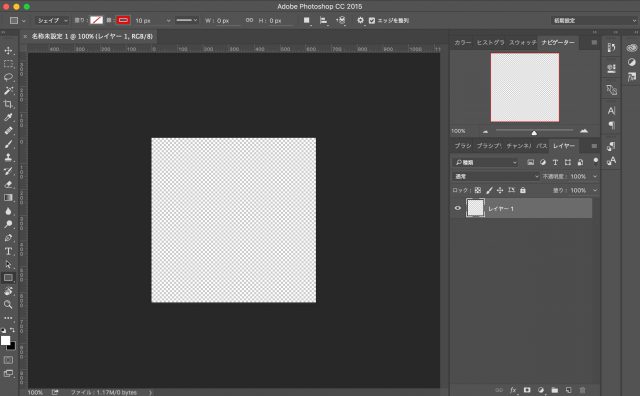Select the Rectangle shape tool

tap(8, 278)
